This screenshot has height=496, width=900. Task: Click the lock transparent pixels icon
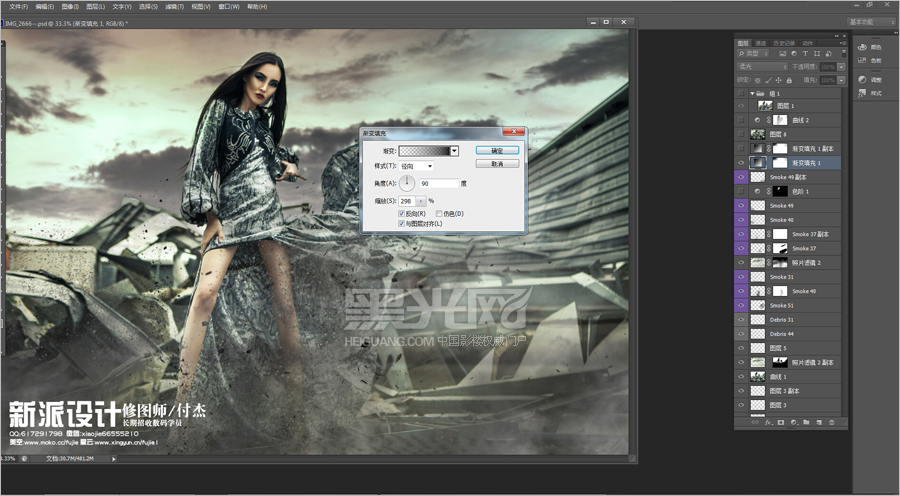click(758, 80)
